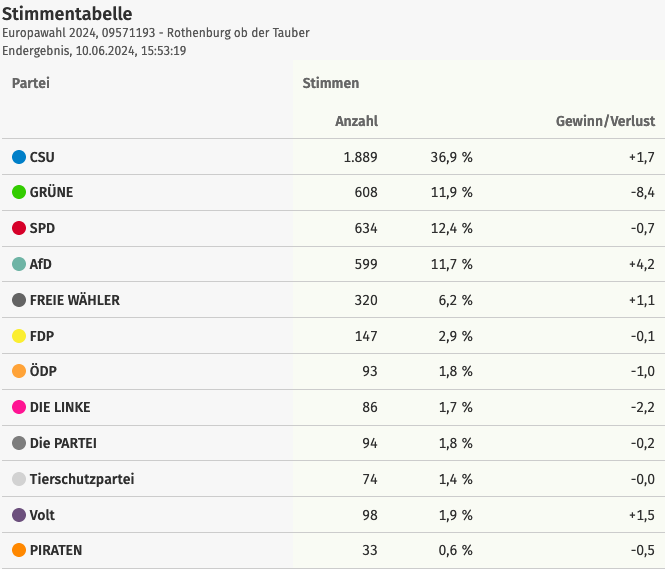The image size is (665, 569).
Task: Click the Stimmentabelle heading
Action: point(67,13)
